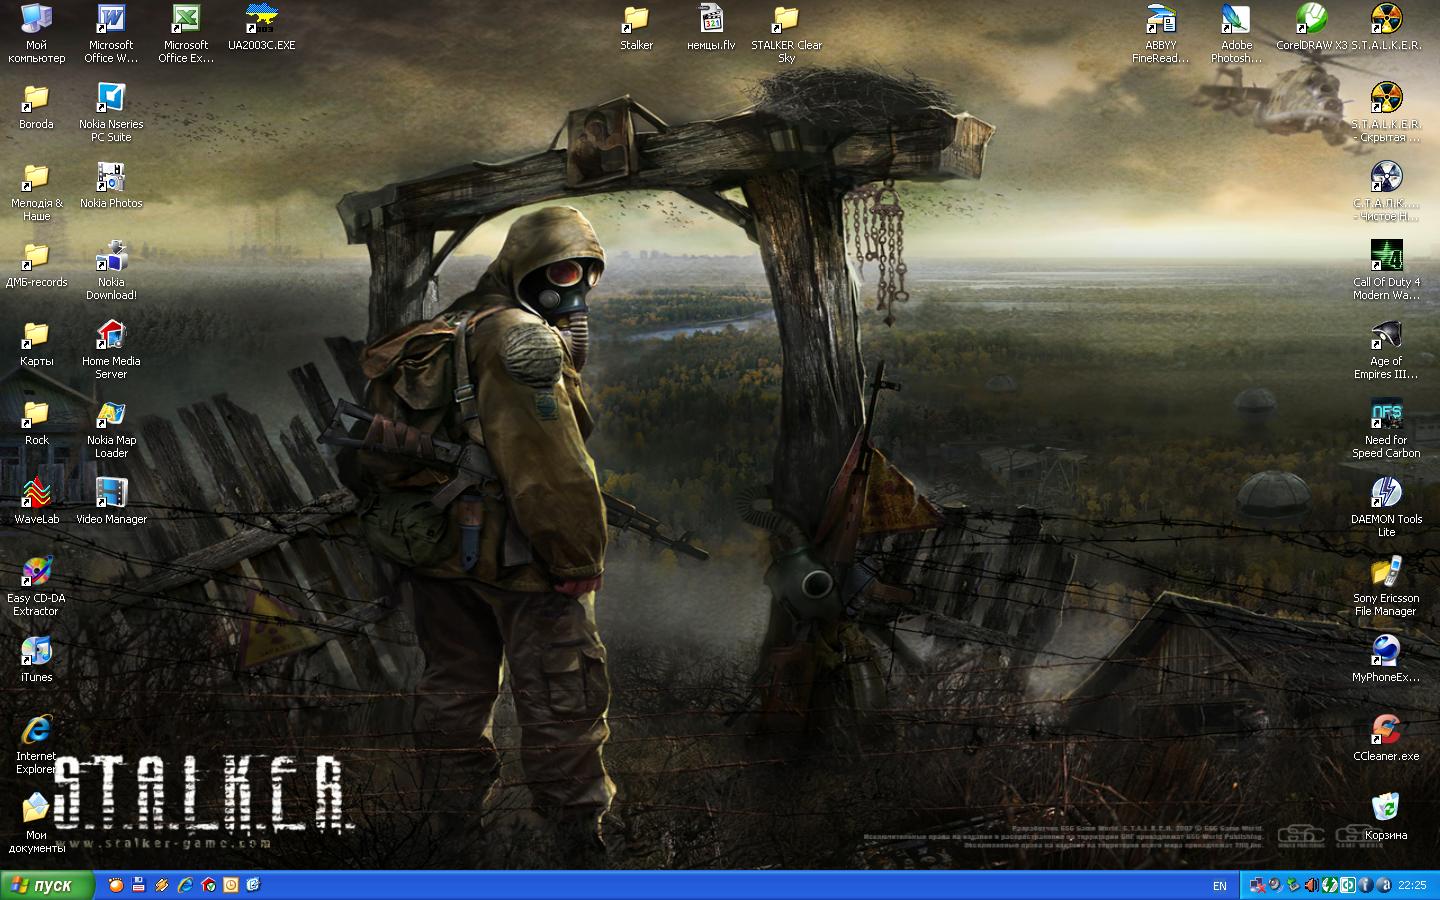Open Adobe Photoshop desktop shortcut
This screenshot has width=1440, height=900.
1236,21
